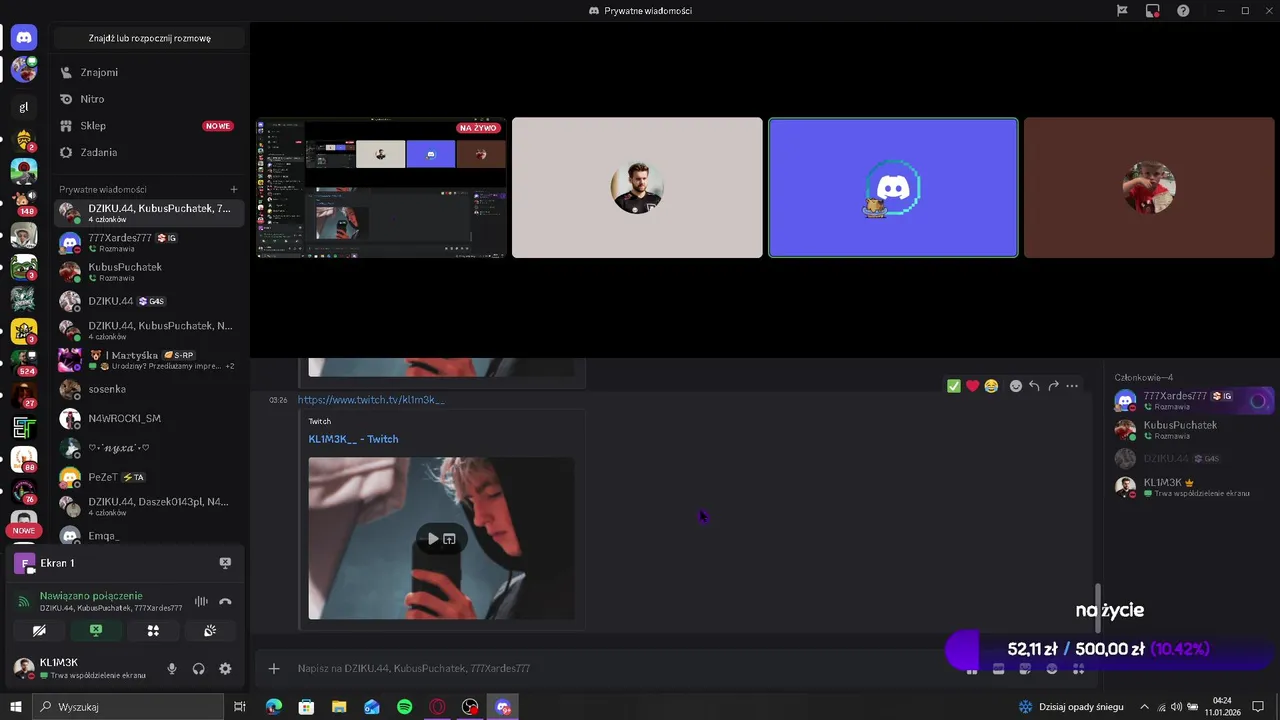Toggle screen sharing green button
The image size is (1280, 720).
[96, 631]
